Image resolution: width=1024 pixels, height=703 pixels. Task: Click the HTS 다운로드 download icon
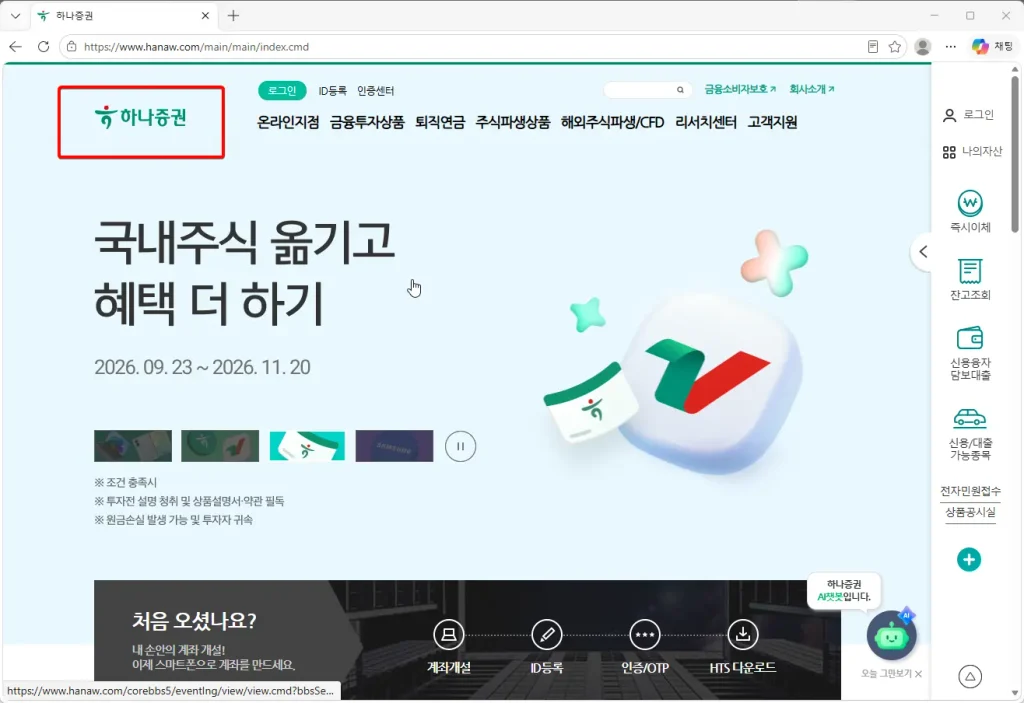(743, 634)
